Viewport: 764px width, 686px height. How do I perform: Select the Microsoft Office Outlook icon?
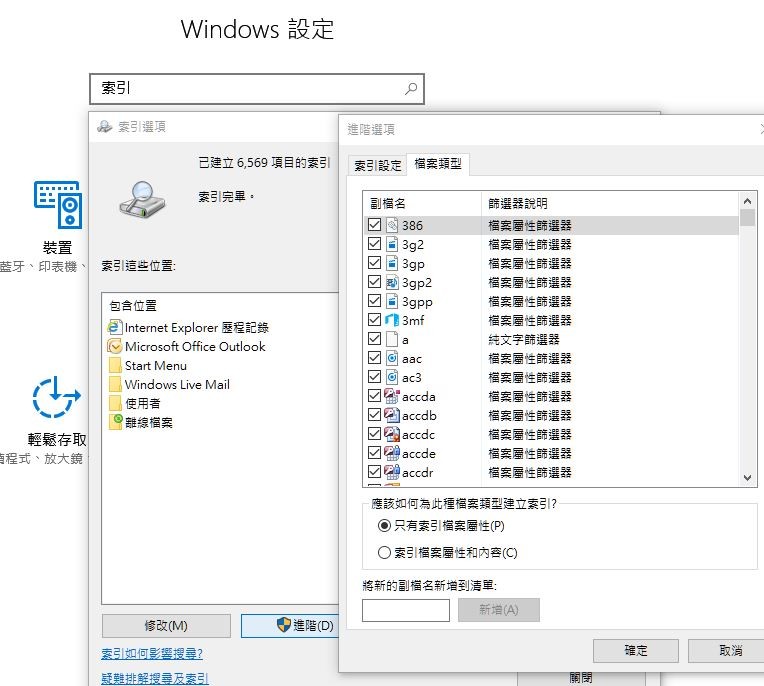point(115,346)
